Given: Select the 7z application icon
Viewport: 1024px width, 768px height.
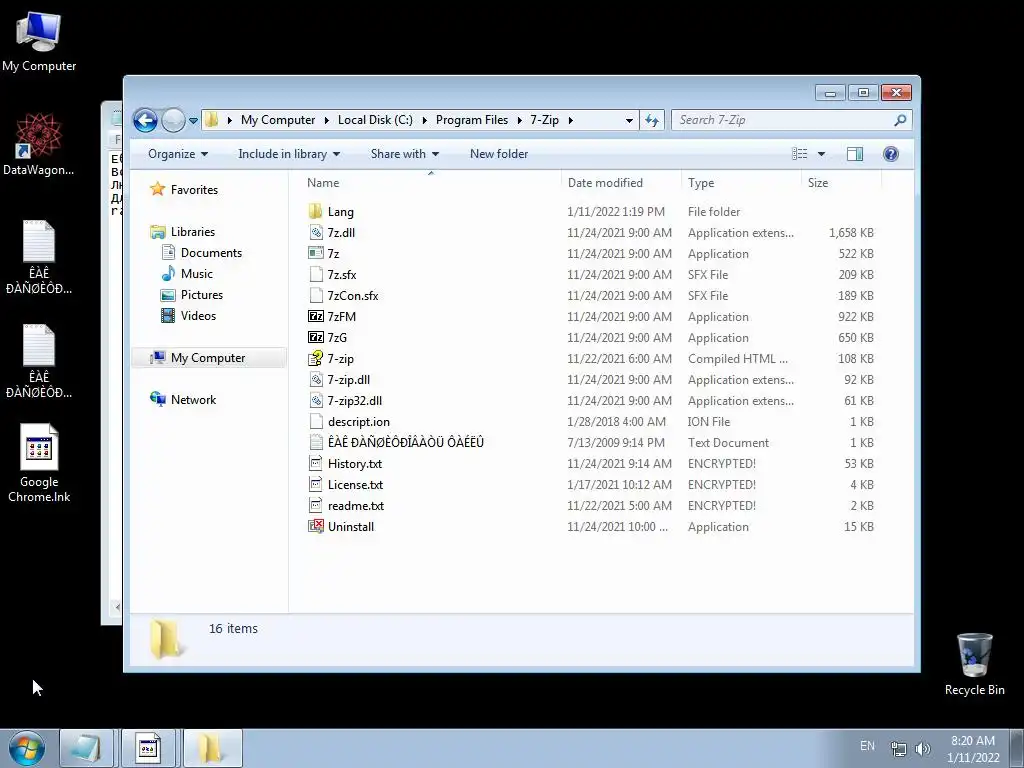Looking at the screenshot, I should tap(315, 253).
